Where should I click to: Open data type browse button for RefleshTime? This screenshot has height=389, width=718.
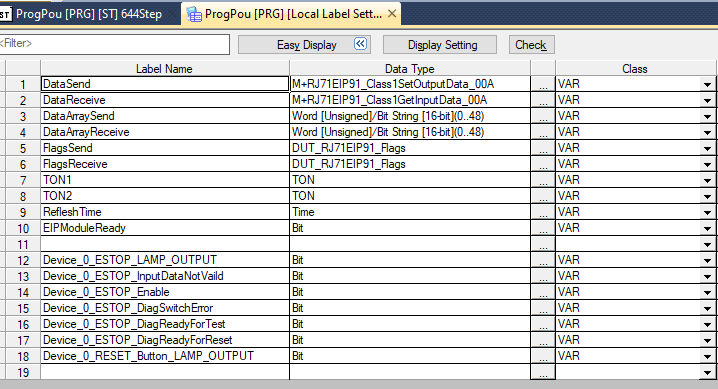(x=543, y=212)
